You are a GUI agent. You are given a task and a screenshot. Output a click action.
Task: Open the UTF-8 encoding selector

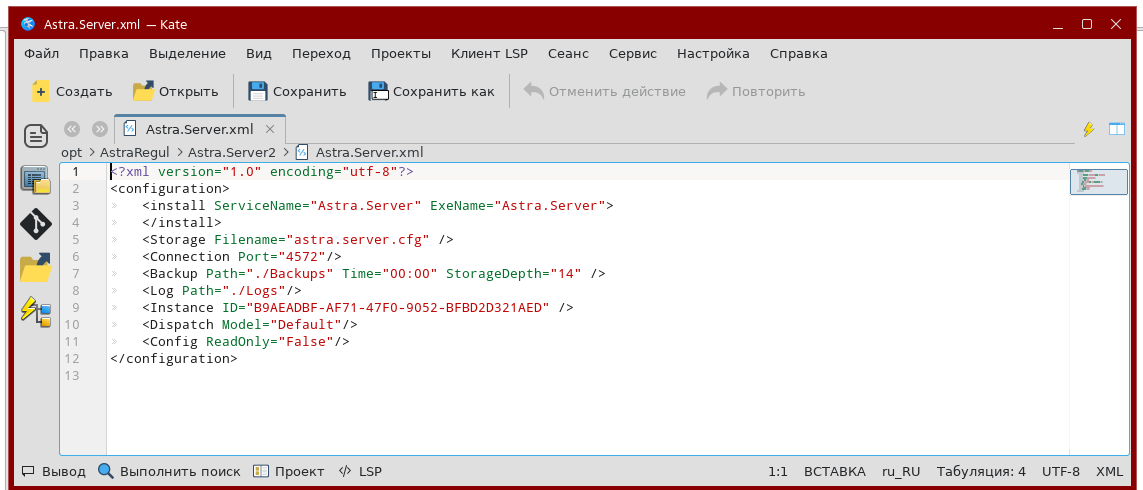click(x=1060, y=471)
